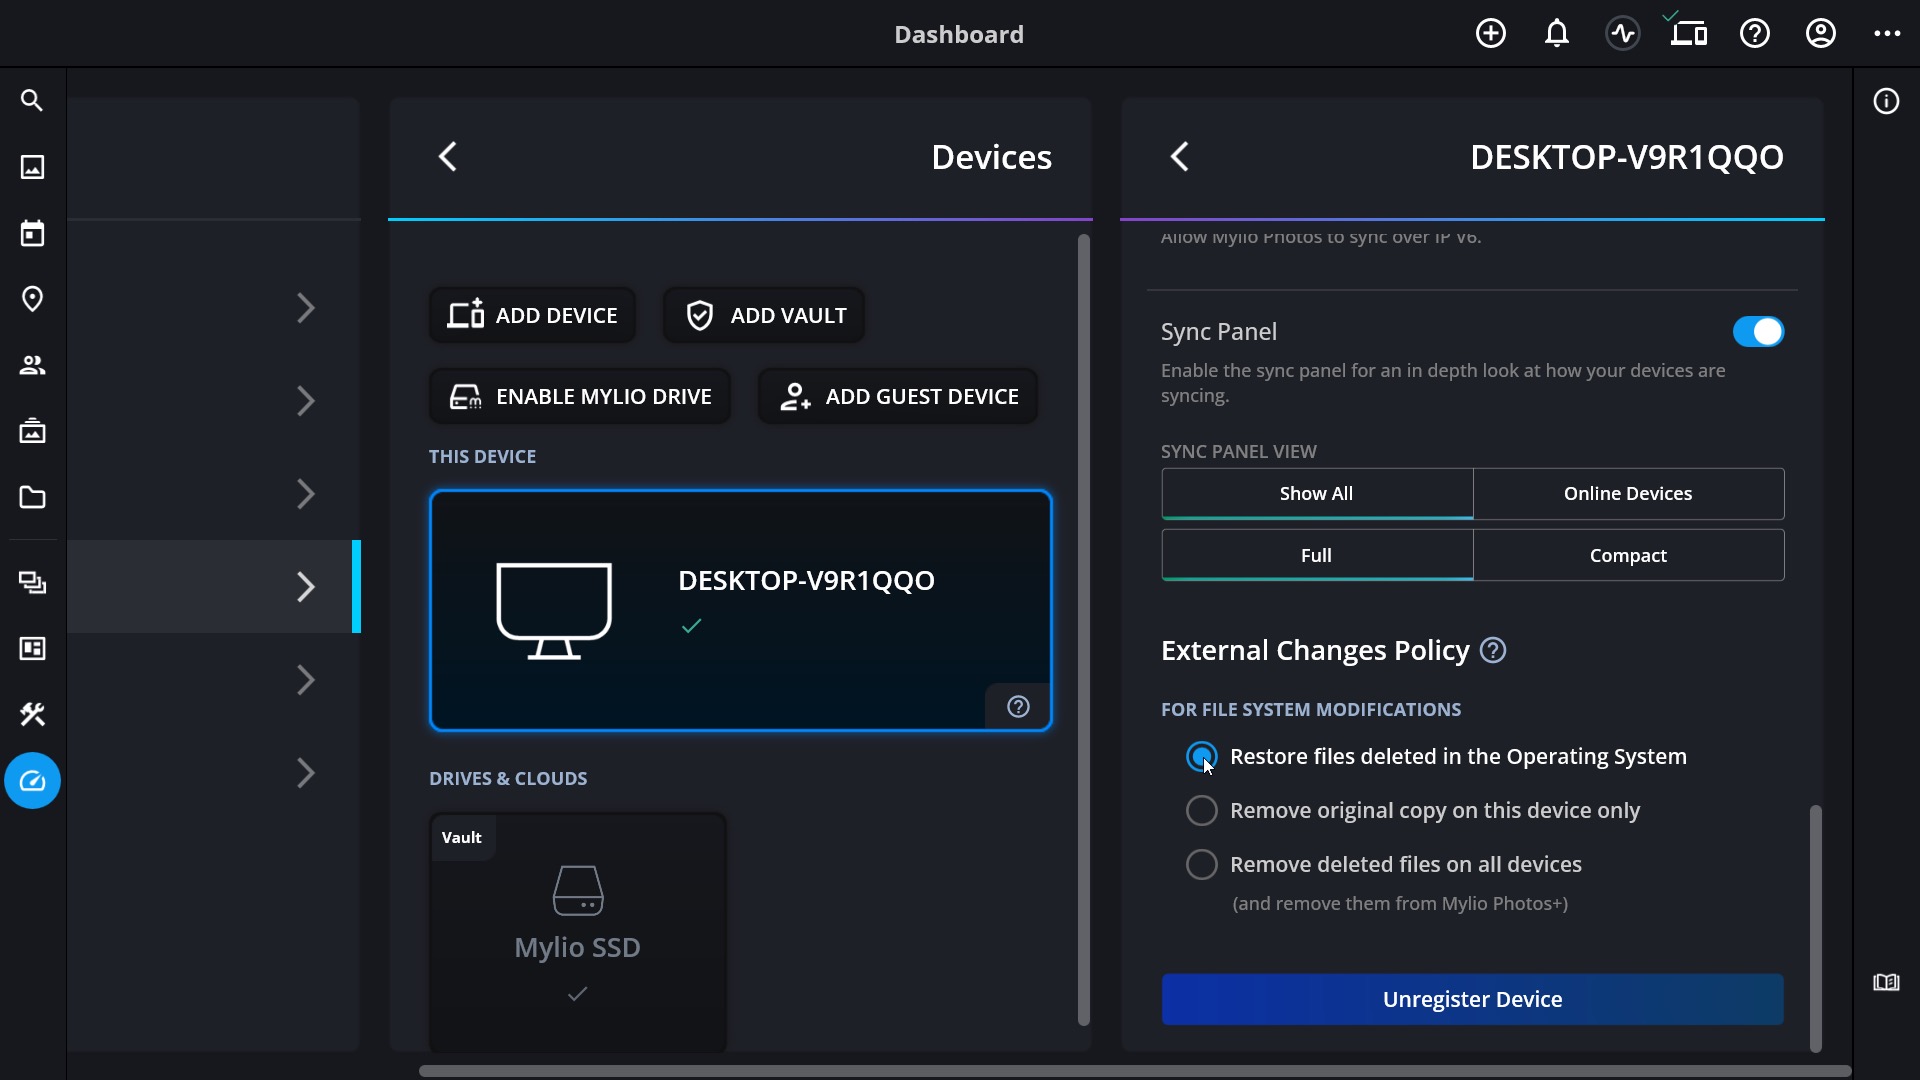The width and height of the screenshot is (1920, 1080).
Task: Expand the second chevron row in left list
Action: 306,401
